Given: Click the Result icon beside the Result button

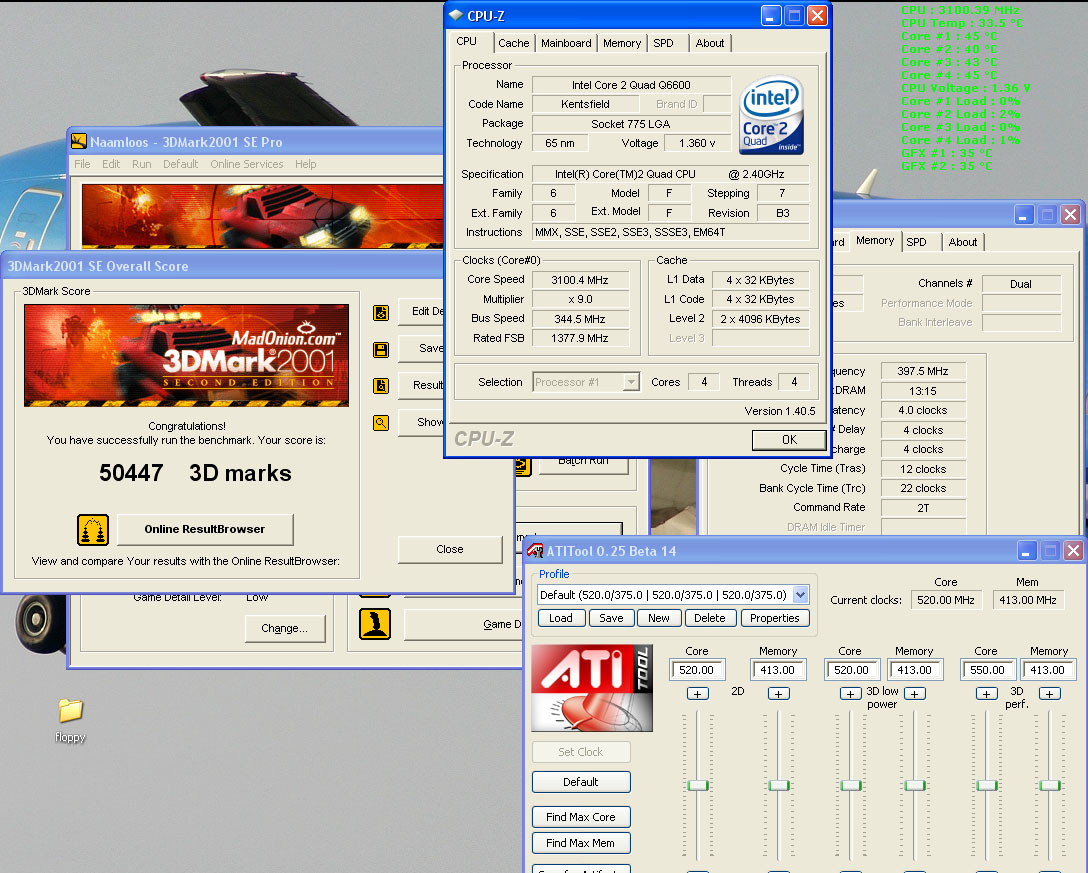Looking at the screenshot, I should 381,386.
